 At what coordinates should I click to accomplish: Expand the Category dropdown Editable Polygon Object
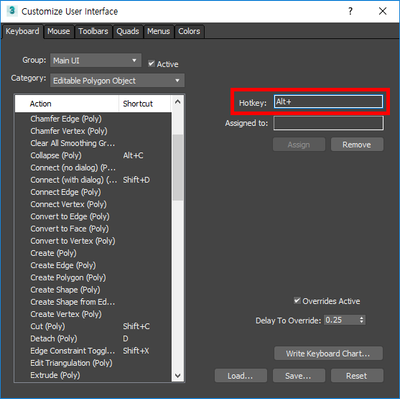[117, 81]
